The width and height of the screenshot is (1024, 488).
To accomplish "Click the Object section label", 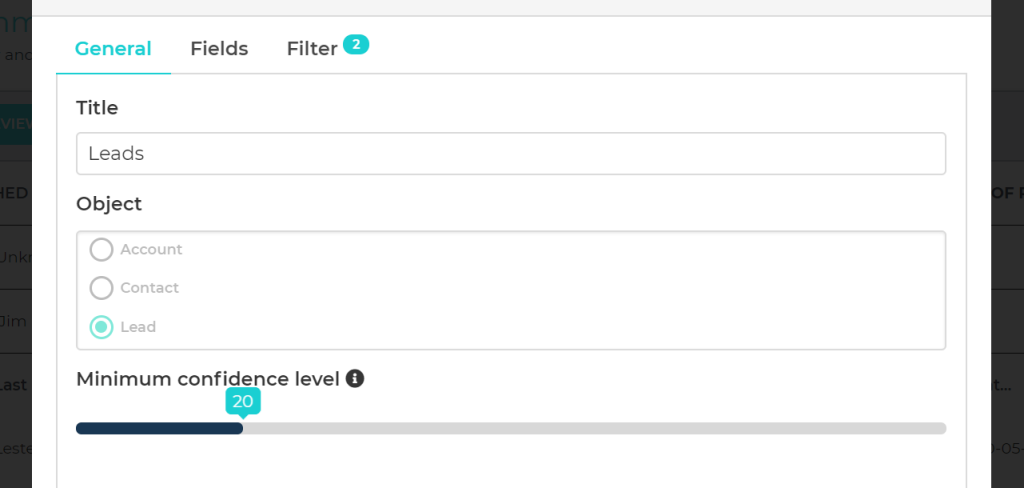I will click(109, 204).
